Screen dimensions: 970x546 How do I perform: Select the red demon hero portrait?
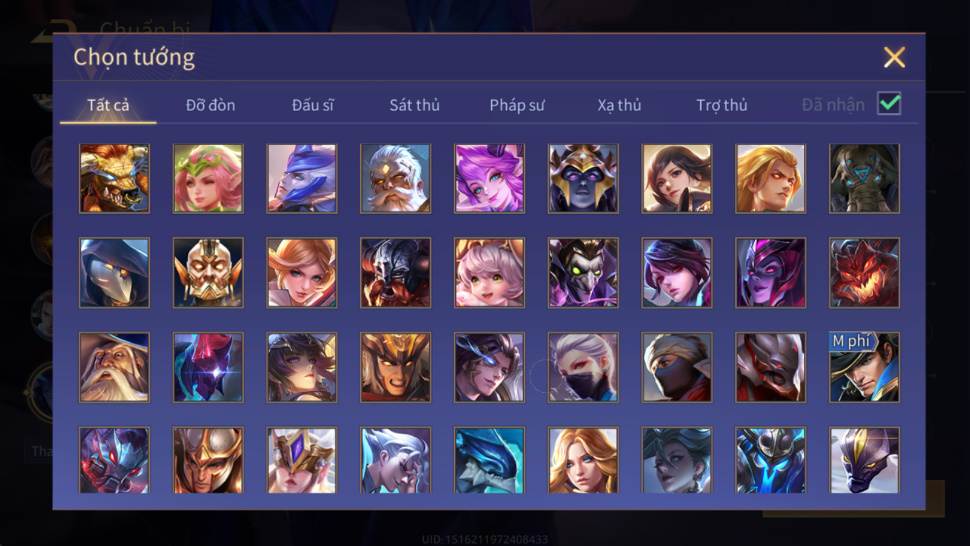[x=864, y=273]
